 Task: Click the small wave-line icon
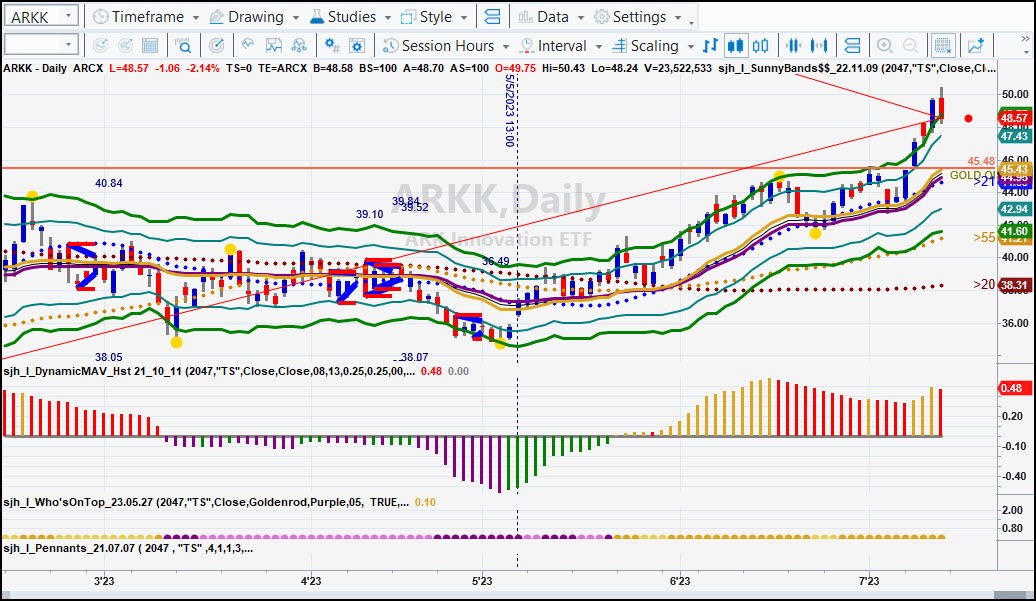(x=248, y=45)
